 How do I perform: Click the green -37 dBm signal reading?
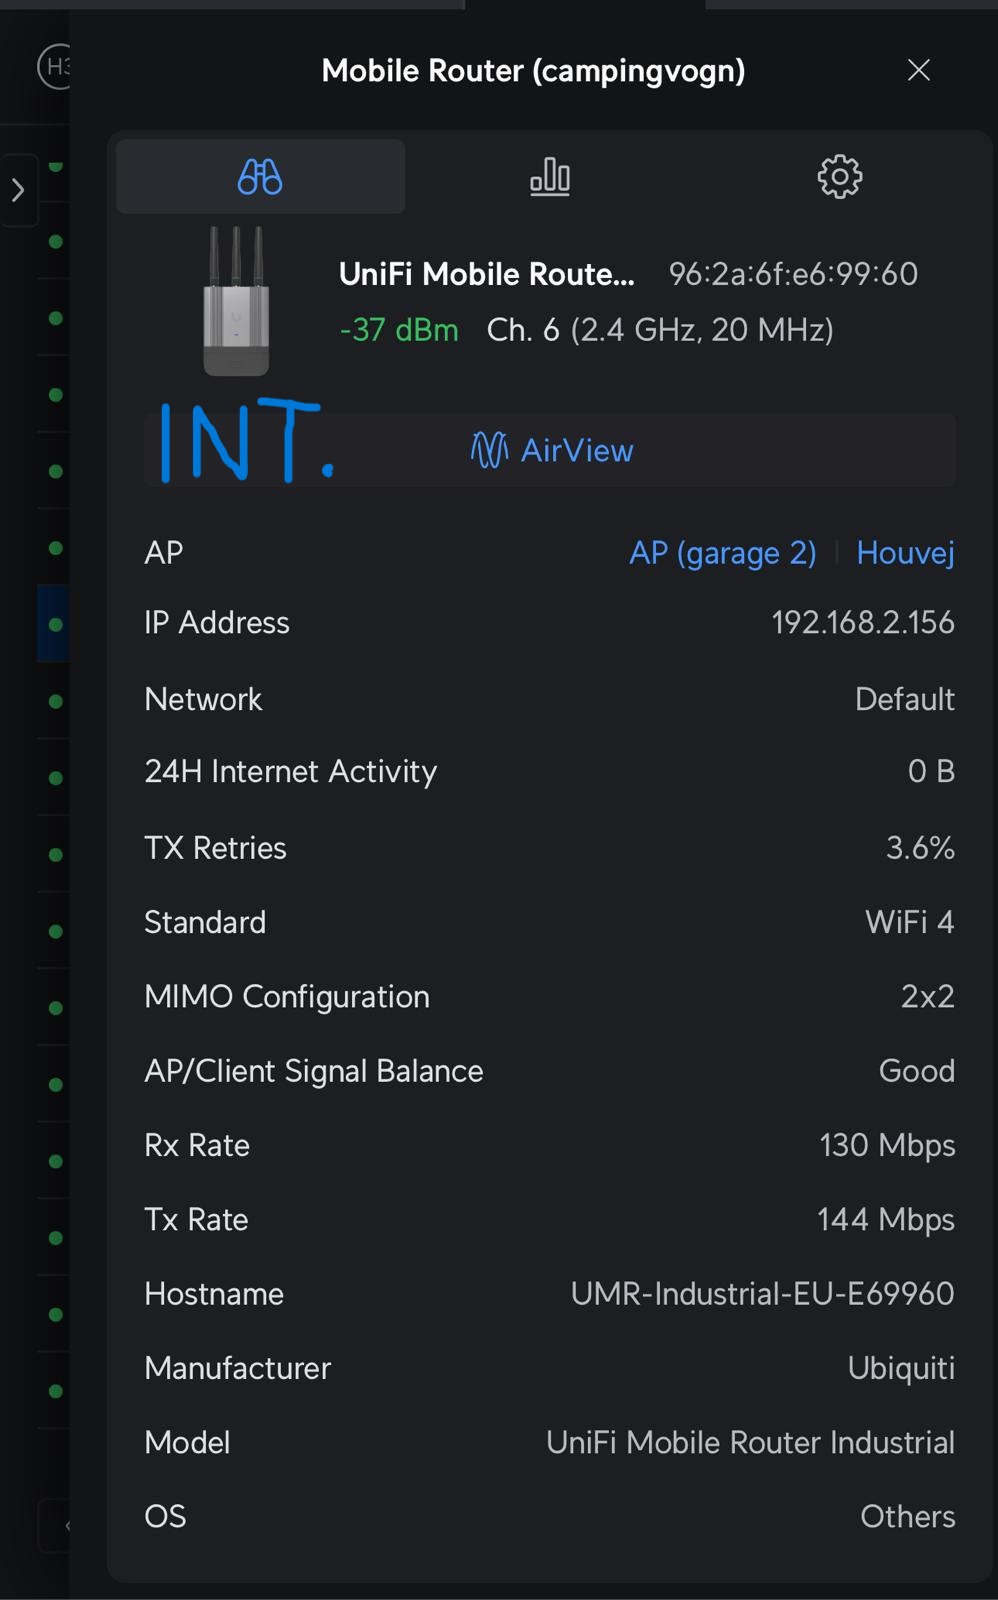tap(399, 330)
